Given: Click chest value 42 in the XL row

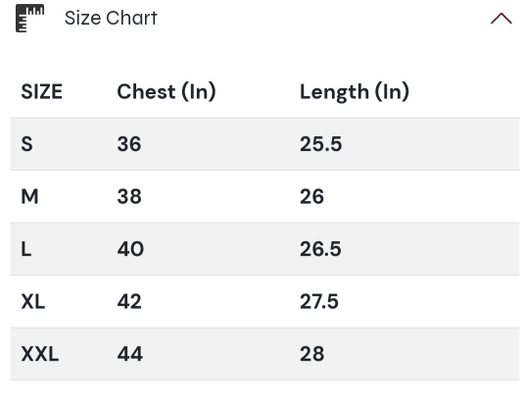Looking at the screenshot, I should [x=129, y=301].
